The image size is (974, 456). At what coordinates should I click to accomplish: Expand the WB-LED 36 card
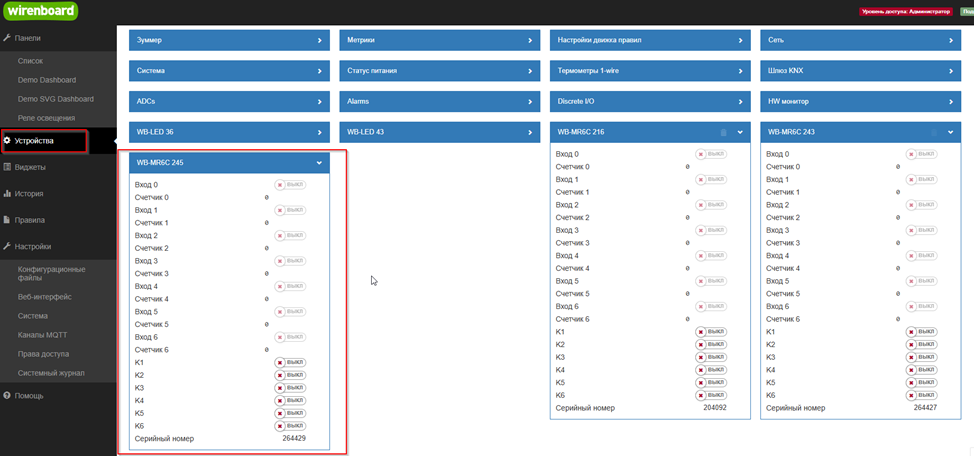[x=229, y=132]
